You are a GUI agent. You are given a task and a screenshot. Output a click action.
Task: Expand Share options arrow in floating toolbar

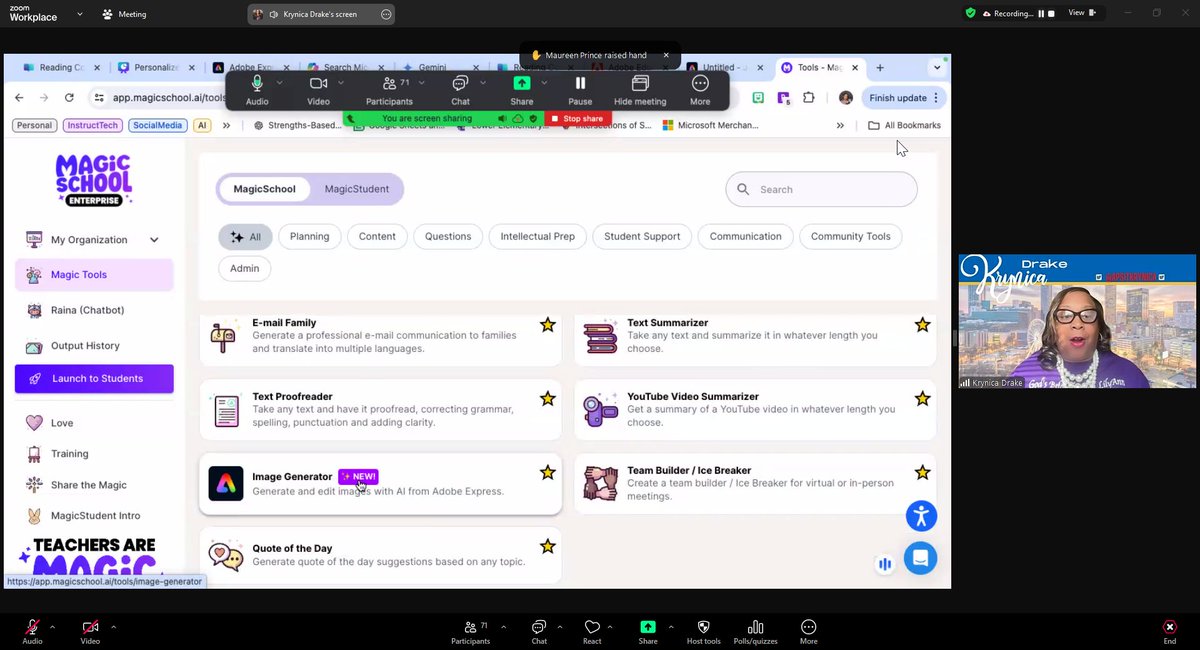[x=544, y=83]
